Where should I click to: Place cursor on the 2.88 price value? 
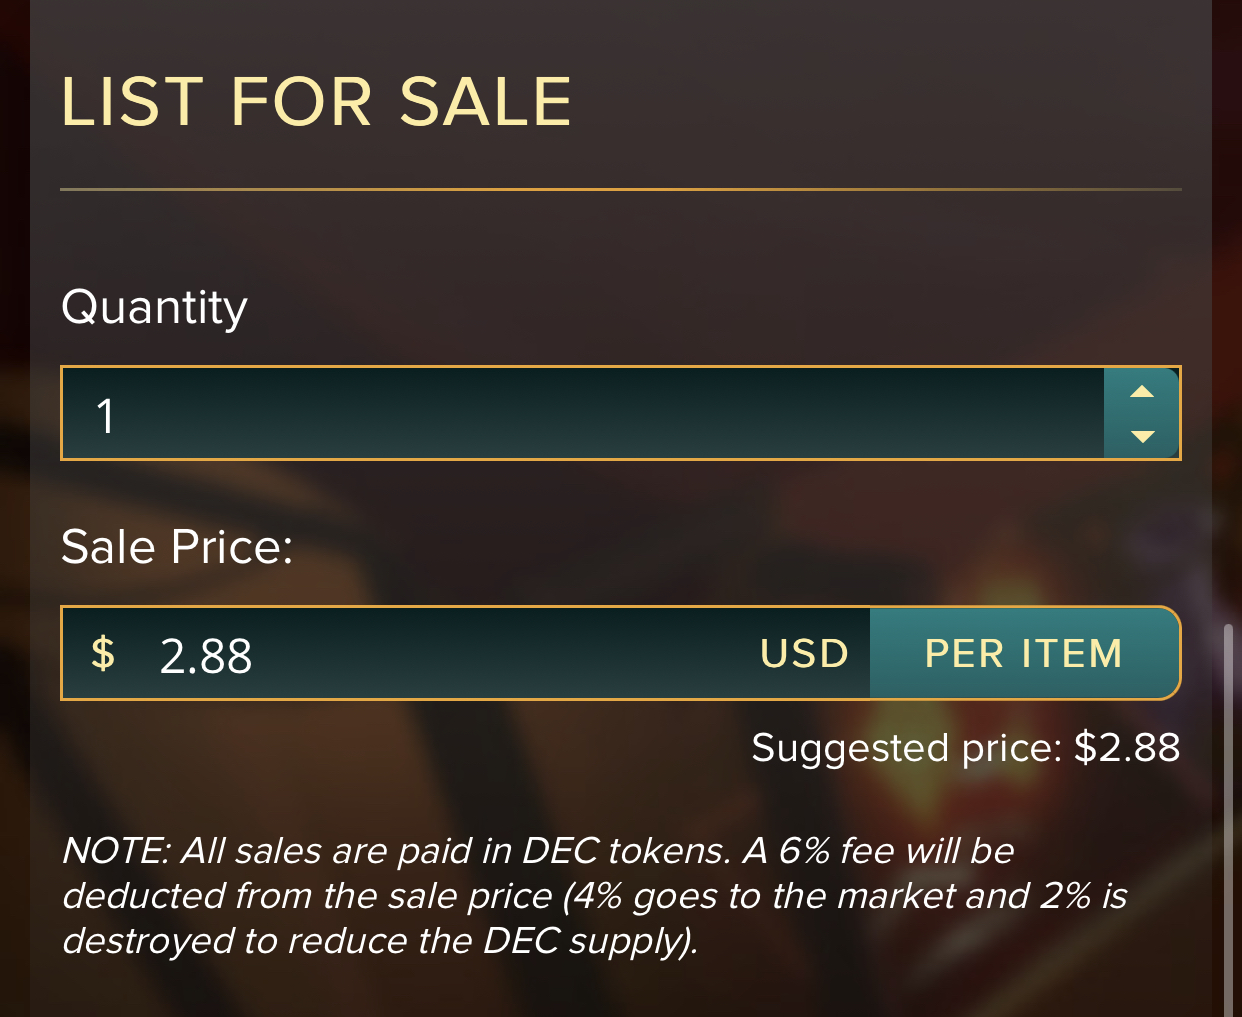click(206, 656)
